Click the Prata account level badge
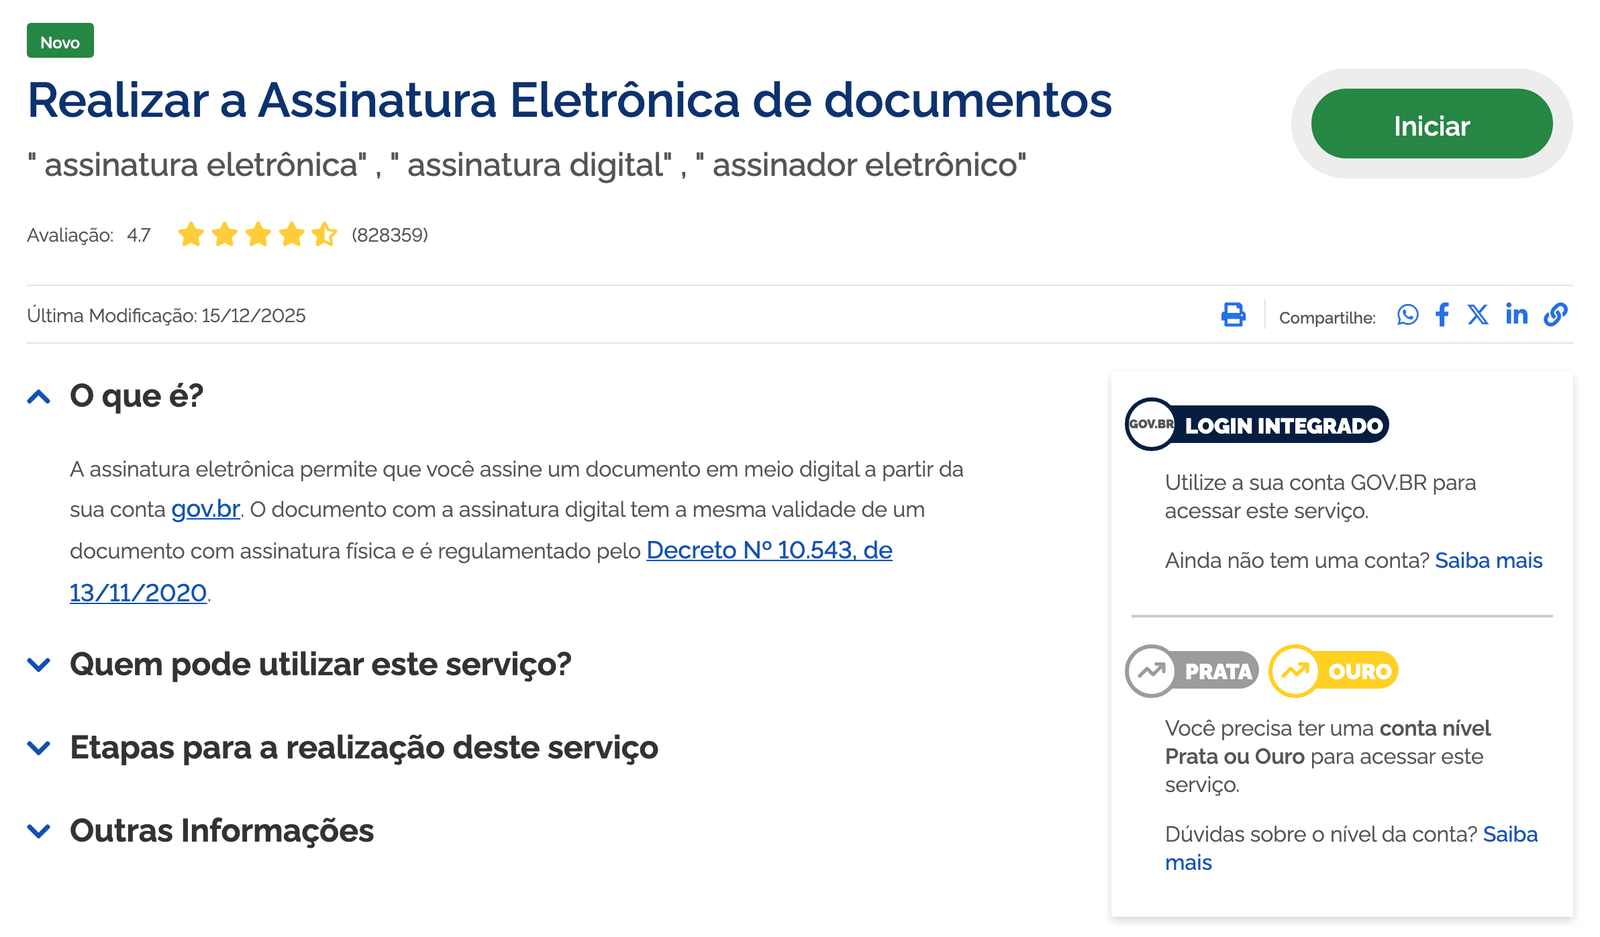 (x=1191, y=671)
